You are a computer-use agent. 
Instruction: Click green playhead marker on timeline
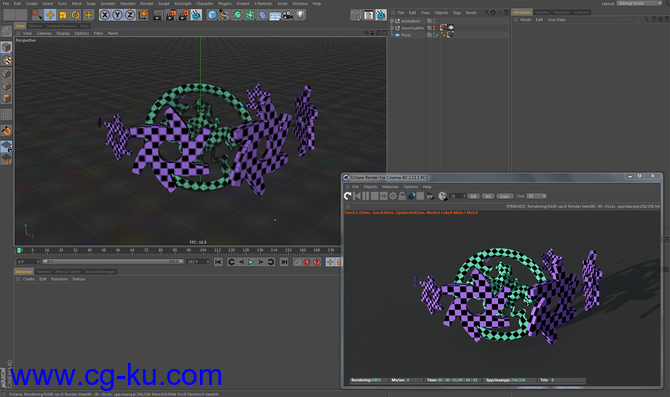click(x=19, y=250)
